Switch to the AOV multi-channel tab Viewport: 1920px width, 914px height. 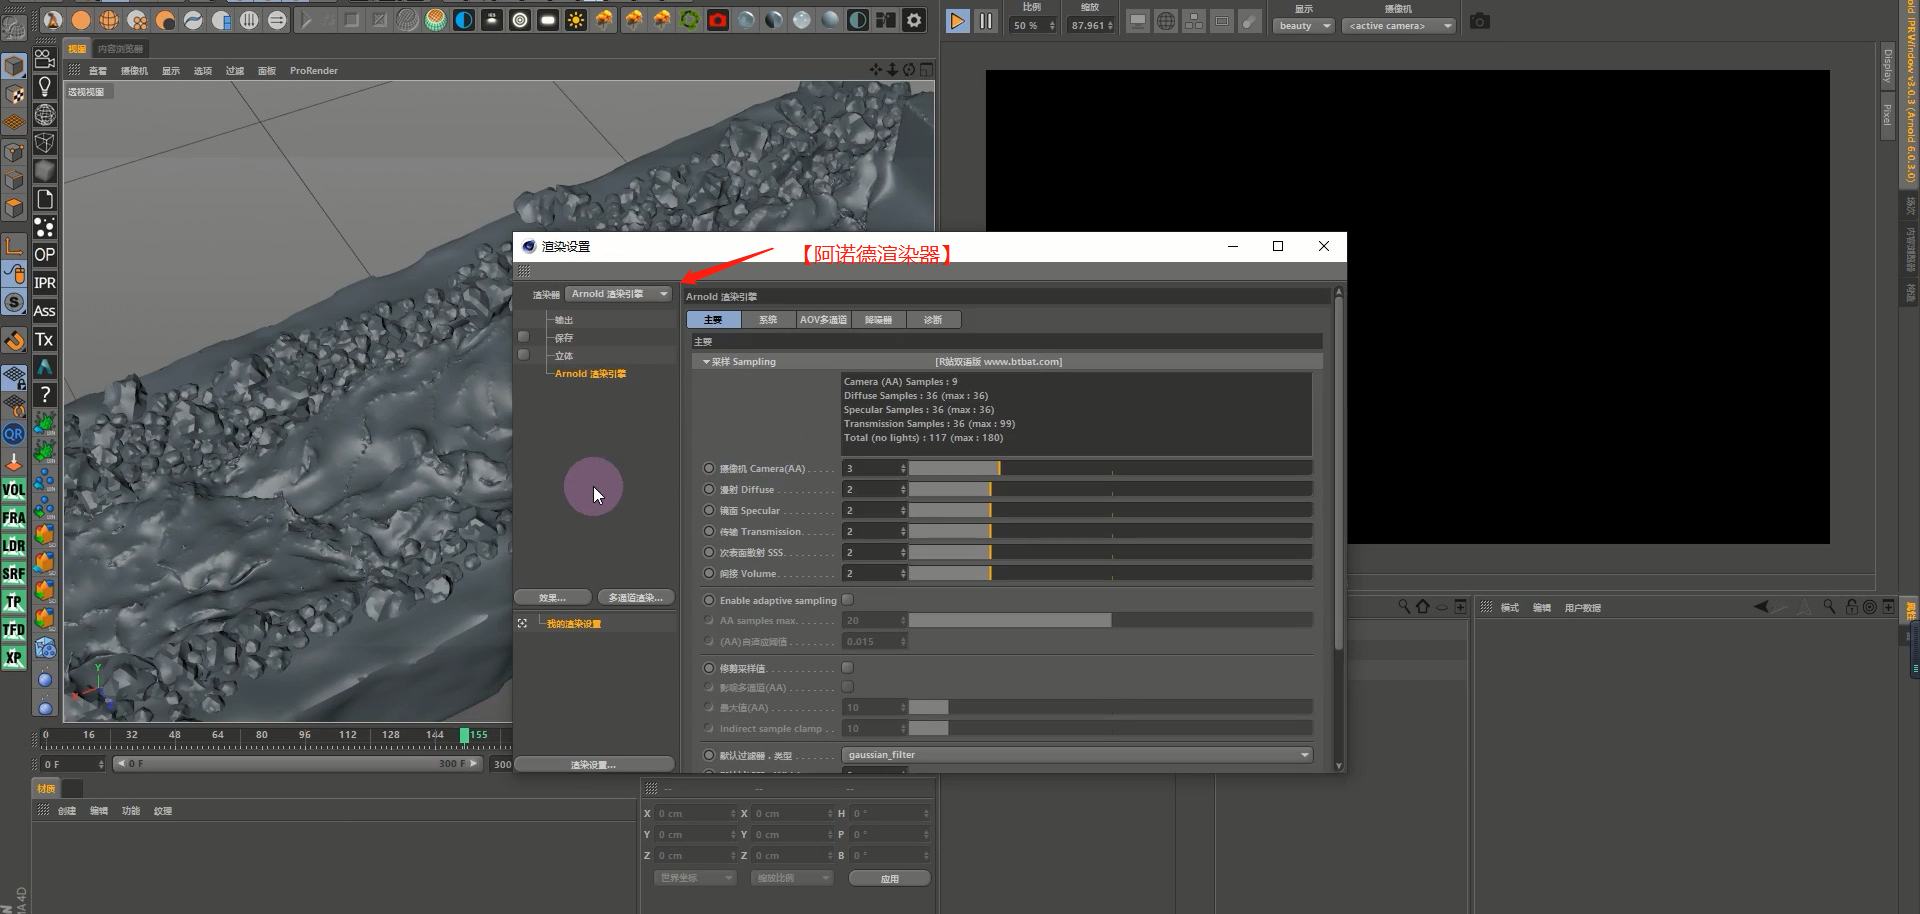tap(823, 320)
